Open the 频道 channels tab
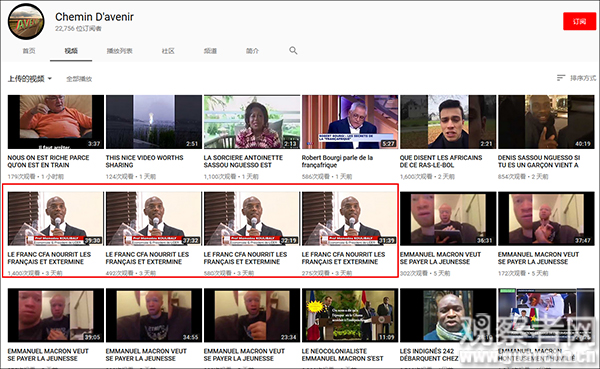 tap(210, 51)
